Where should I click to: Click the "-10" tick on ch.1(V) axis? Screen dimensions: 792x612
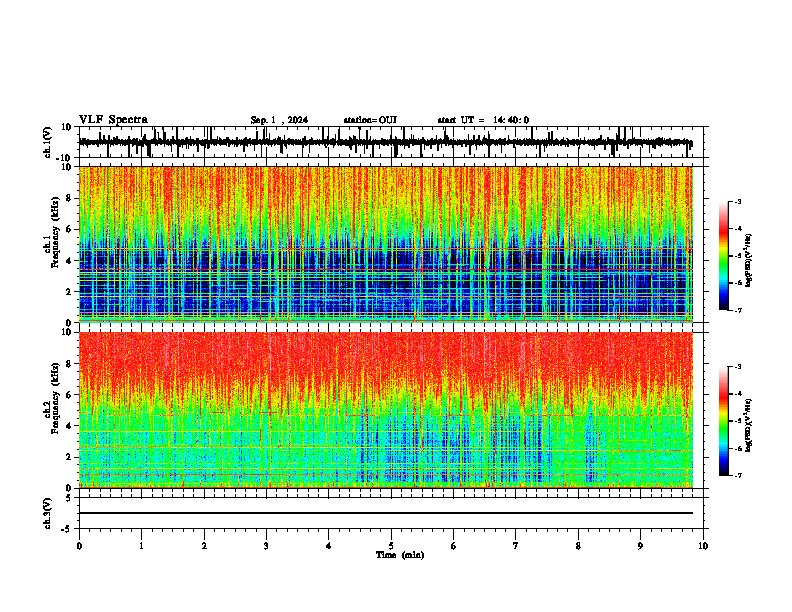point(65,157)
